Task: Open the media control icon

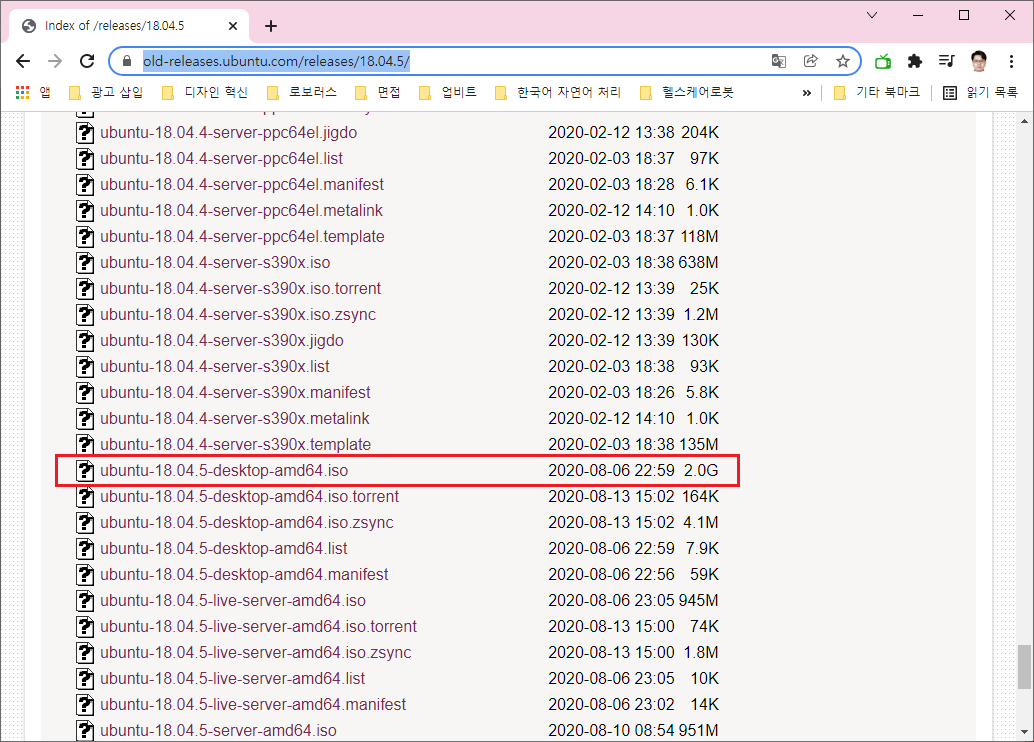Action: coord(947,61)
